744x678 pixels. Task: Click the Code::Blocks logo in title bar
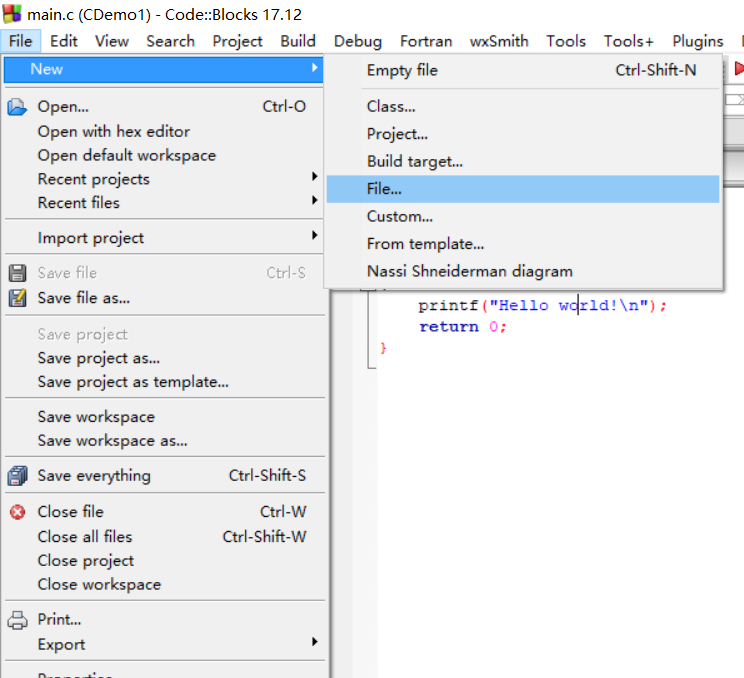pyautogui.click(x=12, y=14)
